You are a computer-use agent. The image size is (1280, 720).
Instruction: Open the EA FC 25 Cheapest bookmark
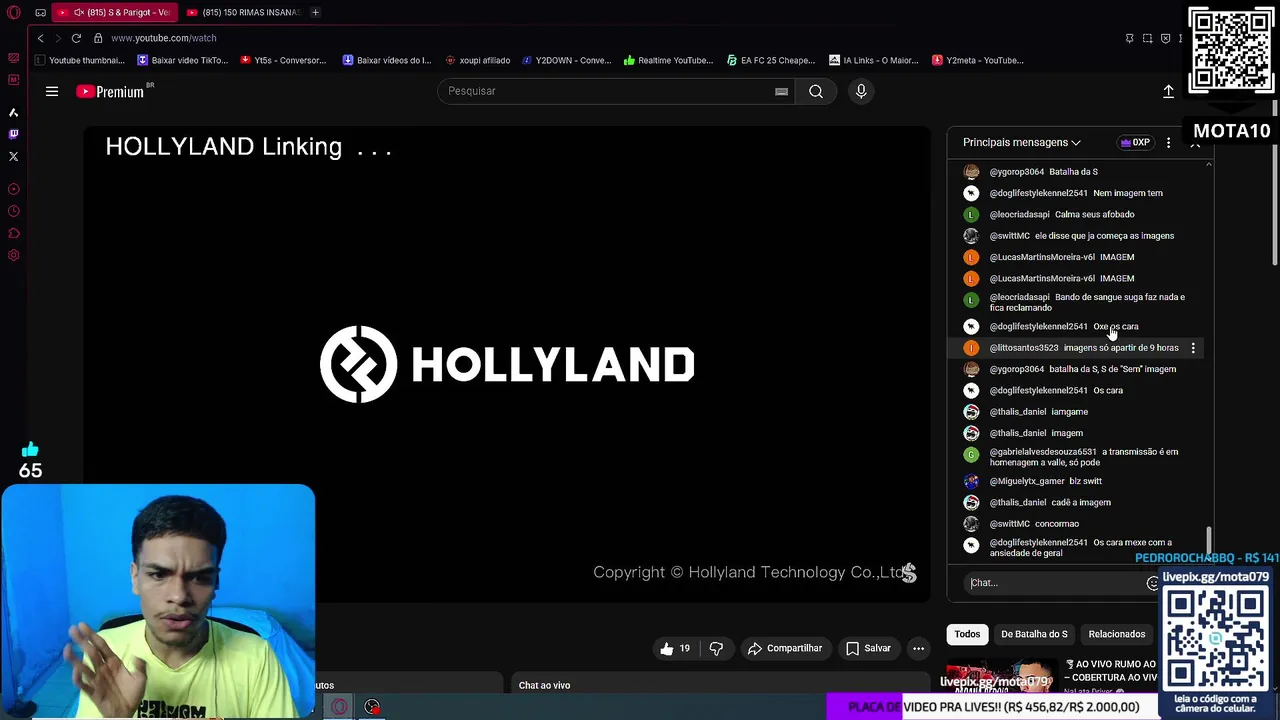pyautogui.click(x=771, y=60)
